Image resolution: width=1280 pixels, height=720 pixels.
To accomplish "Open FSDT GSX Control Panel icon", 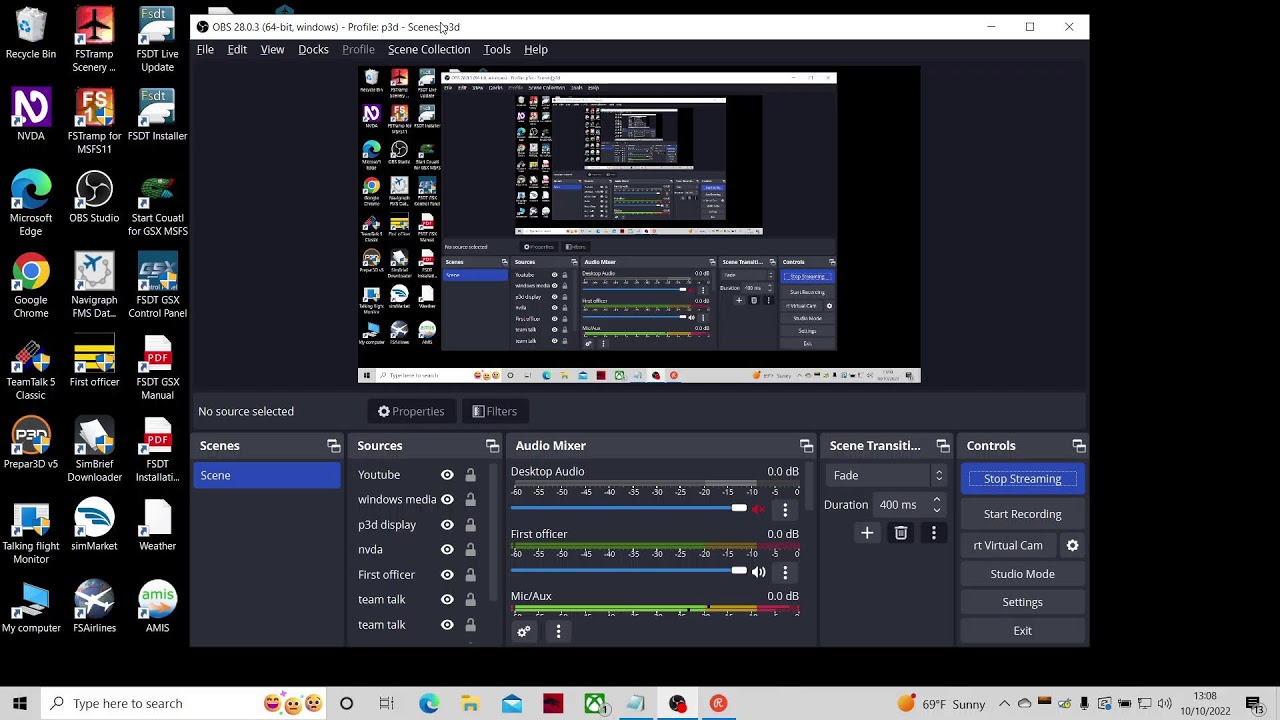I will pos(157,286).
